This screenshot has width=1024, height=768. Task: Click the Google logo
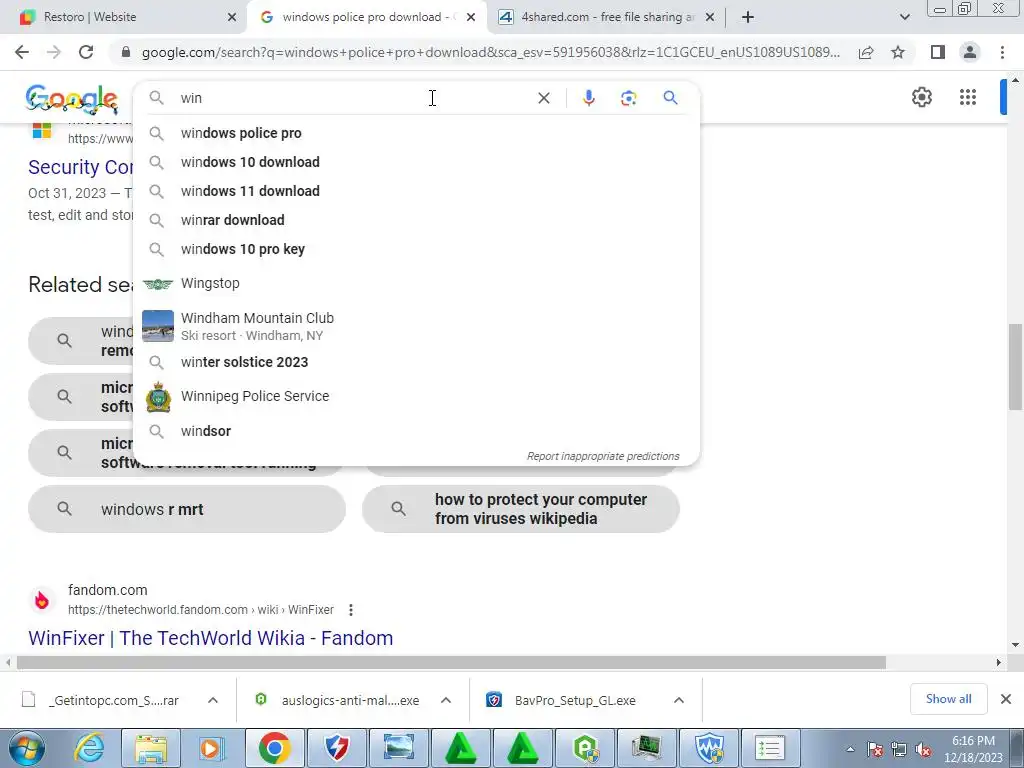pyautogui.click(x=72, y=98)
